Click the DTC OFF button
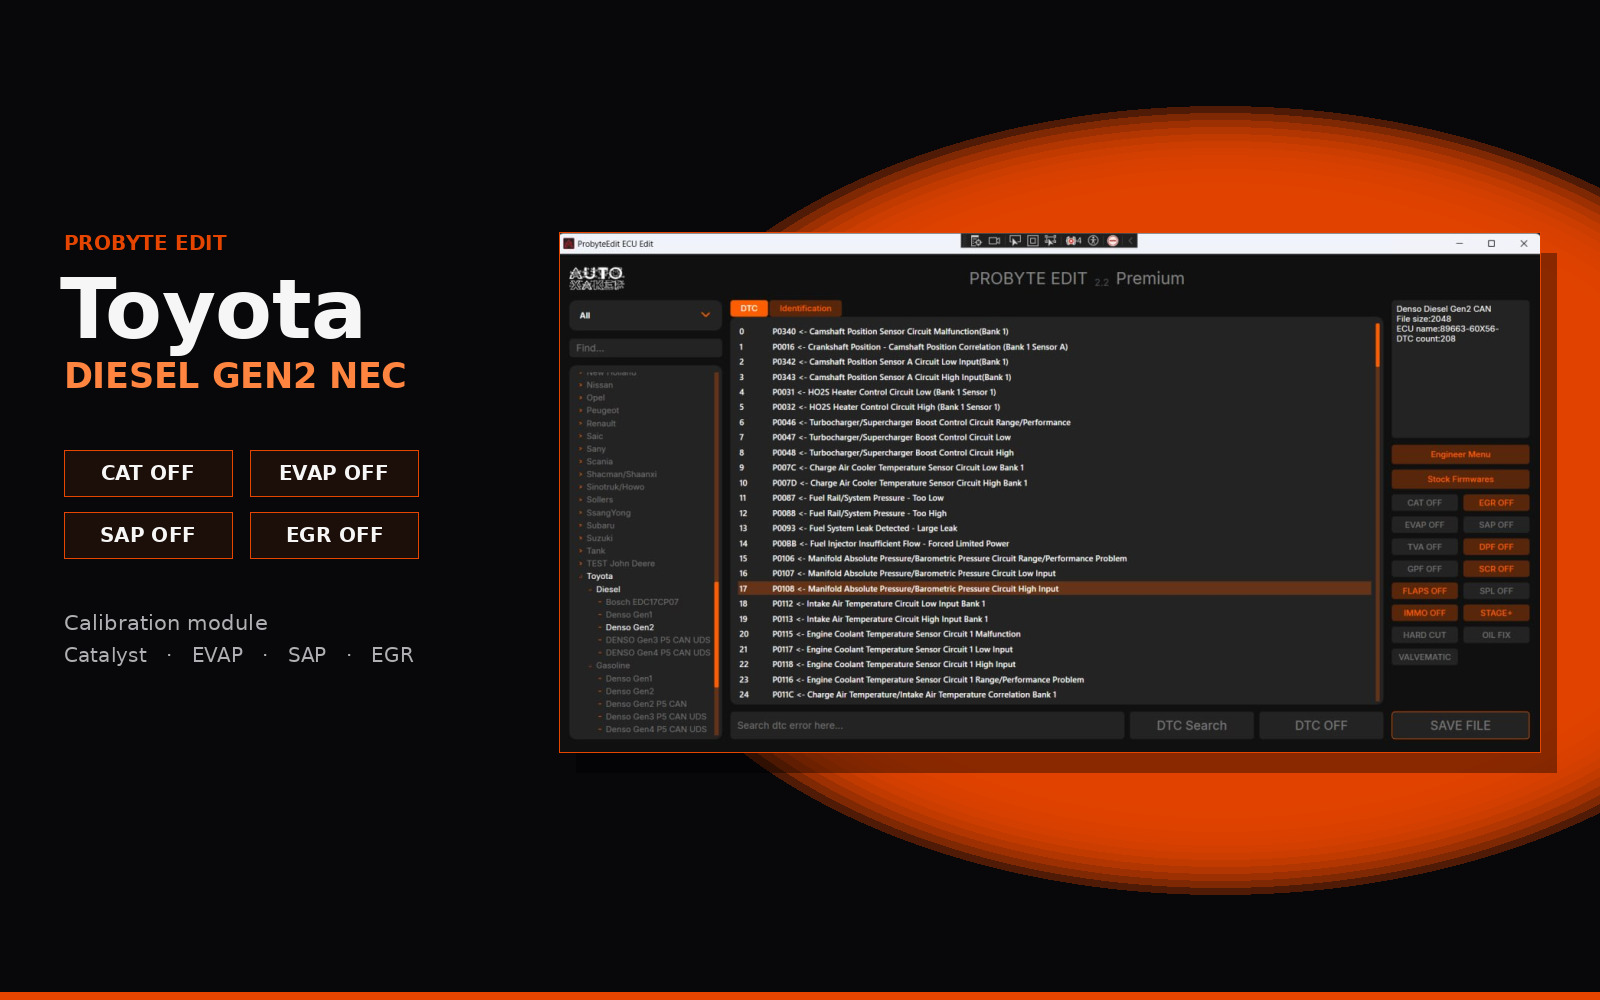 1321,726
